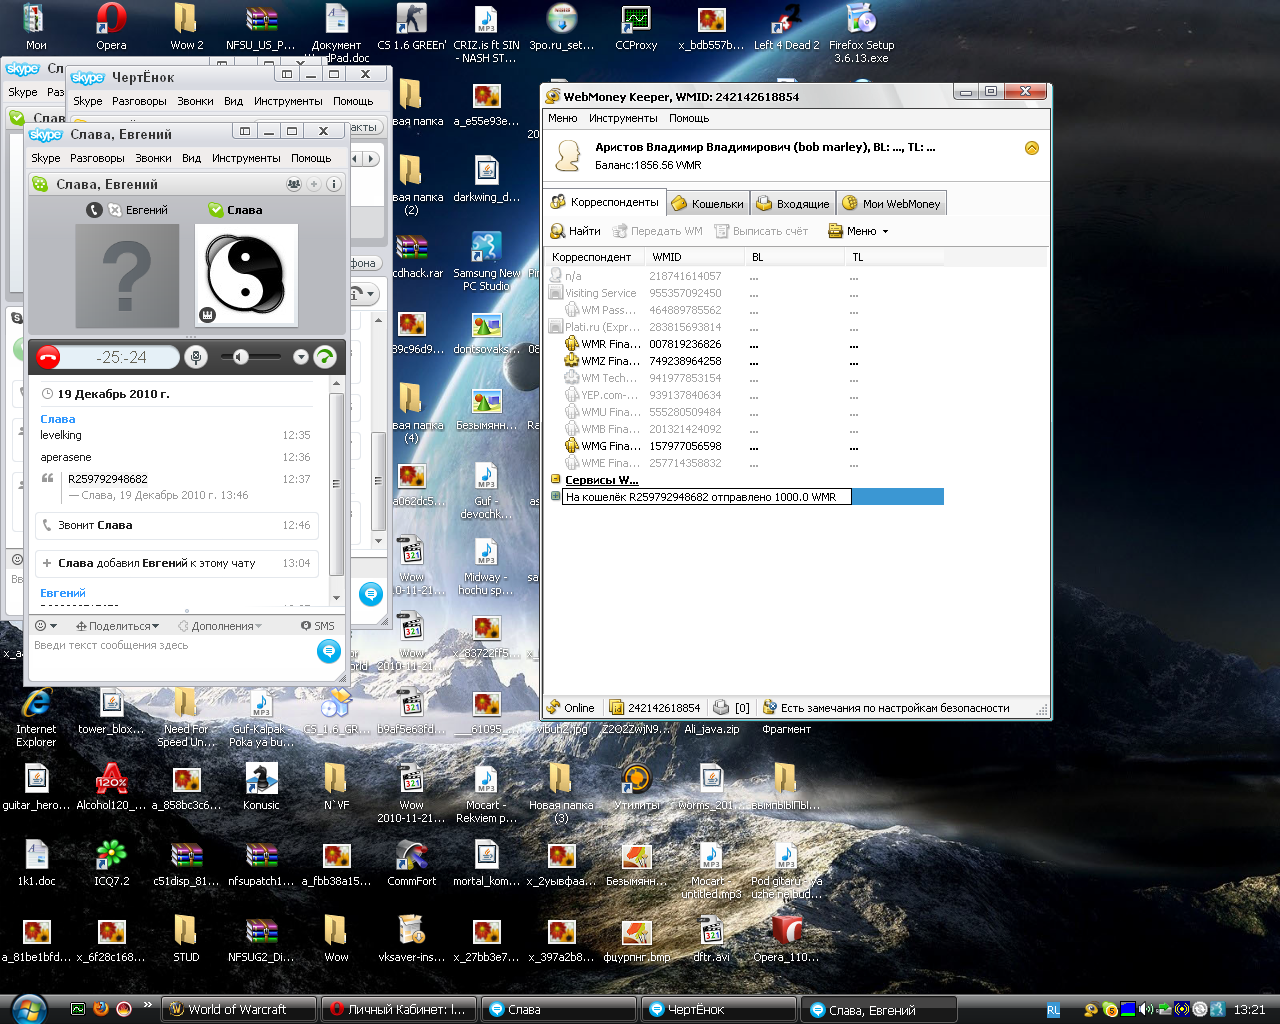
Task: Open the CCProxy desktop icon
Action: 636,27
